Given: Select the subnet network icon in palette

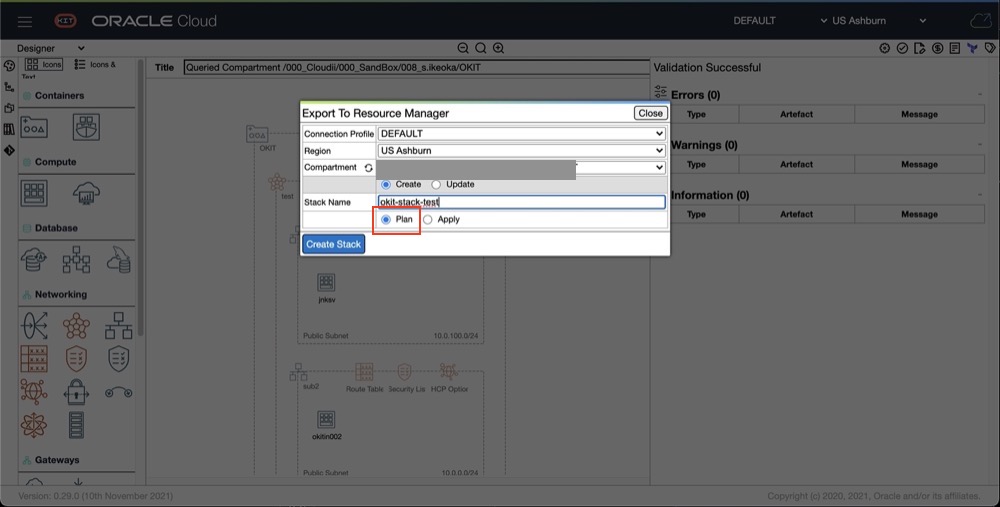Looking at the screenshot, I should 119,326.
